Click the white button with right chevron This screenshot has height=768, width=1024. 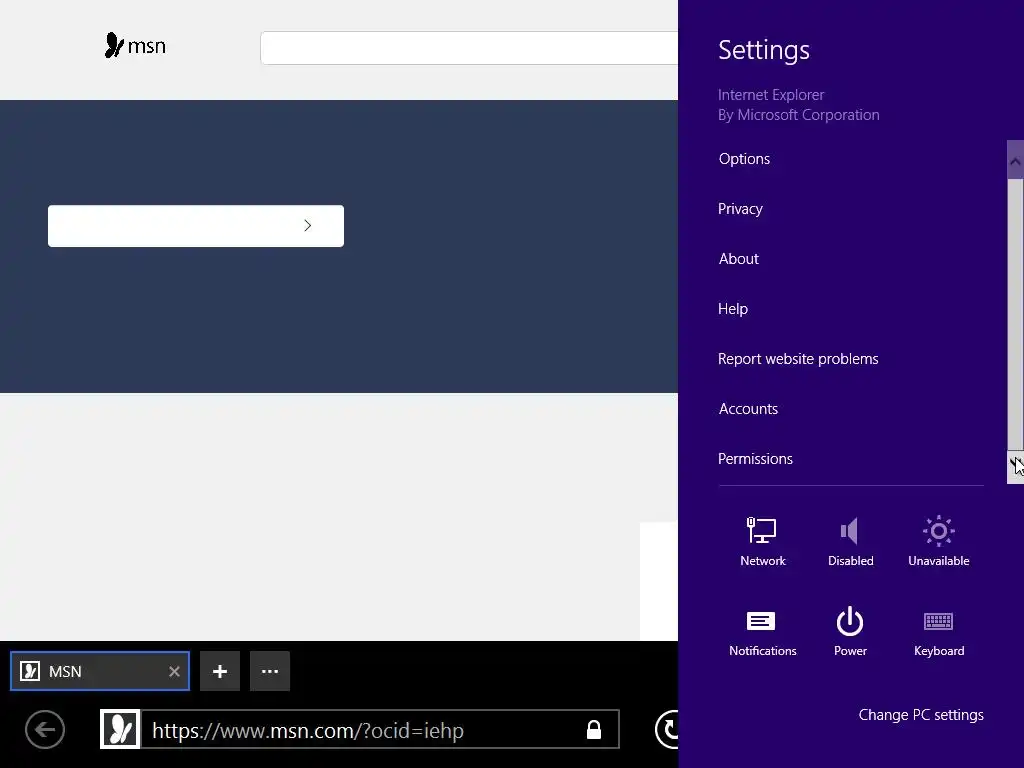click(196, 226)
